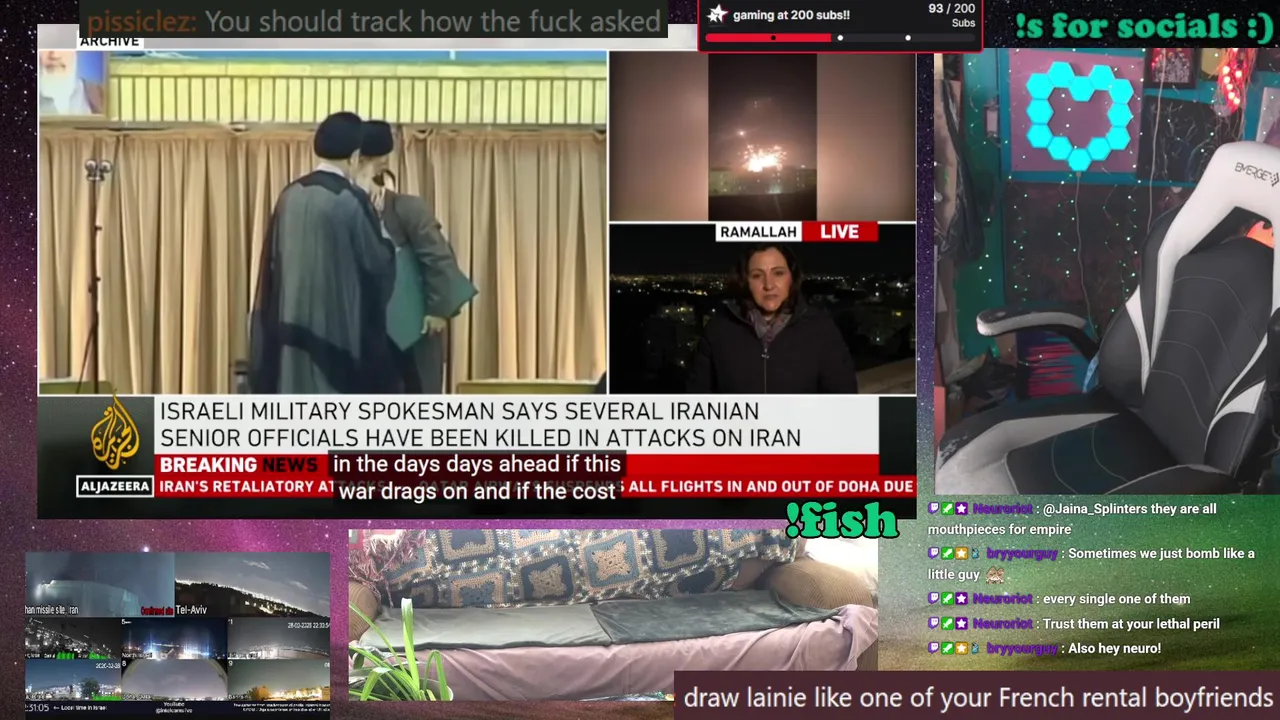The height and width of the screenshot is (720, 1280).
Task: Click the green '!fish' command text
Action: coord(842,520)
